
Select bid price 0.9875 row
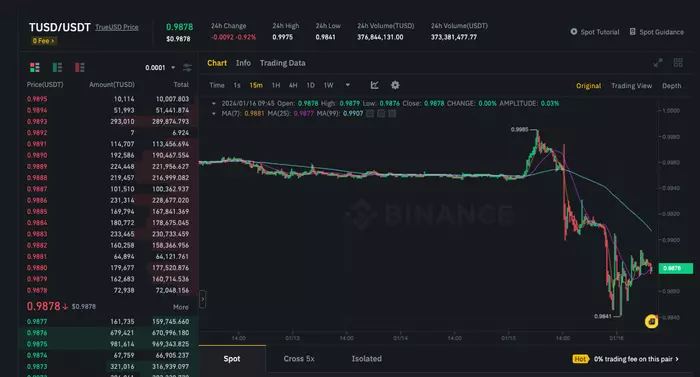tap(108, 344)
